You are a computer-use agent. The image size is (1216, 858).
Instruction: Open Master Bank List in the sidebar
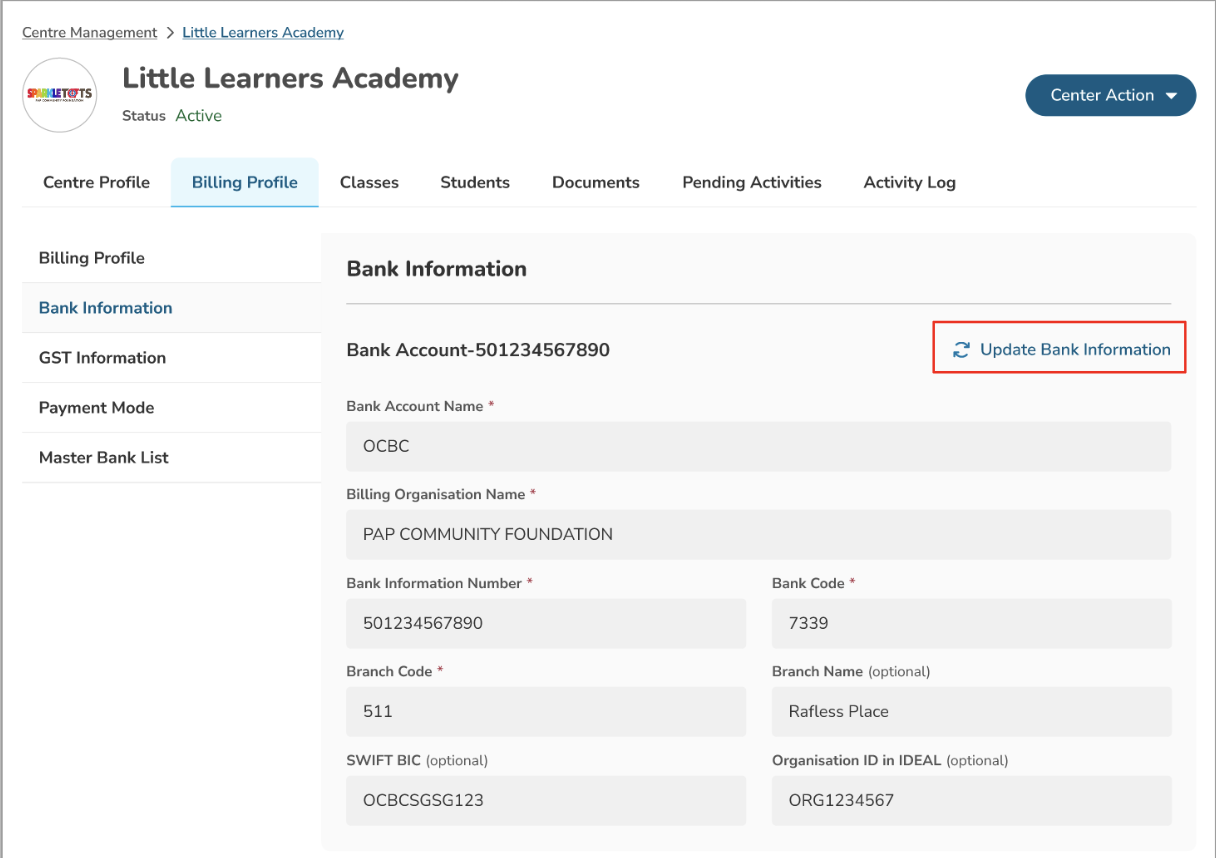click(x=104, y=458)
